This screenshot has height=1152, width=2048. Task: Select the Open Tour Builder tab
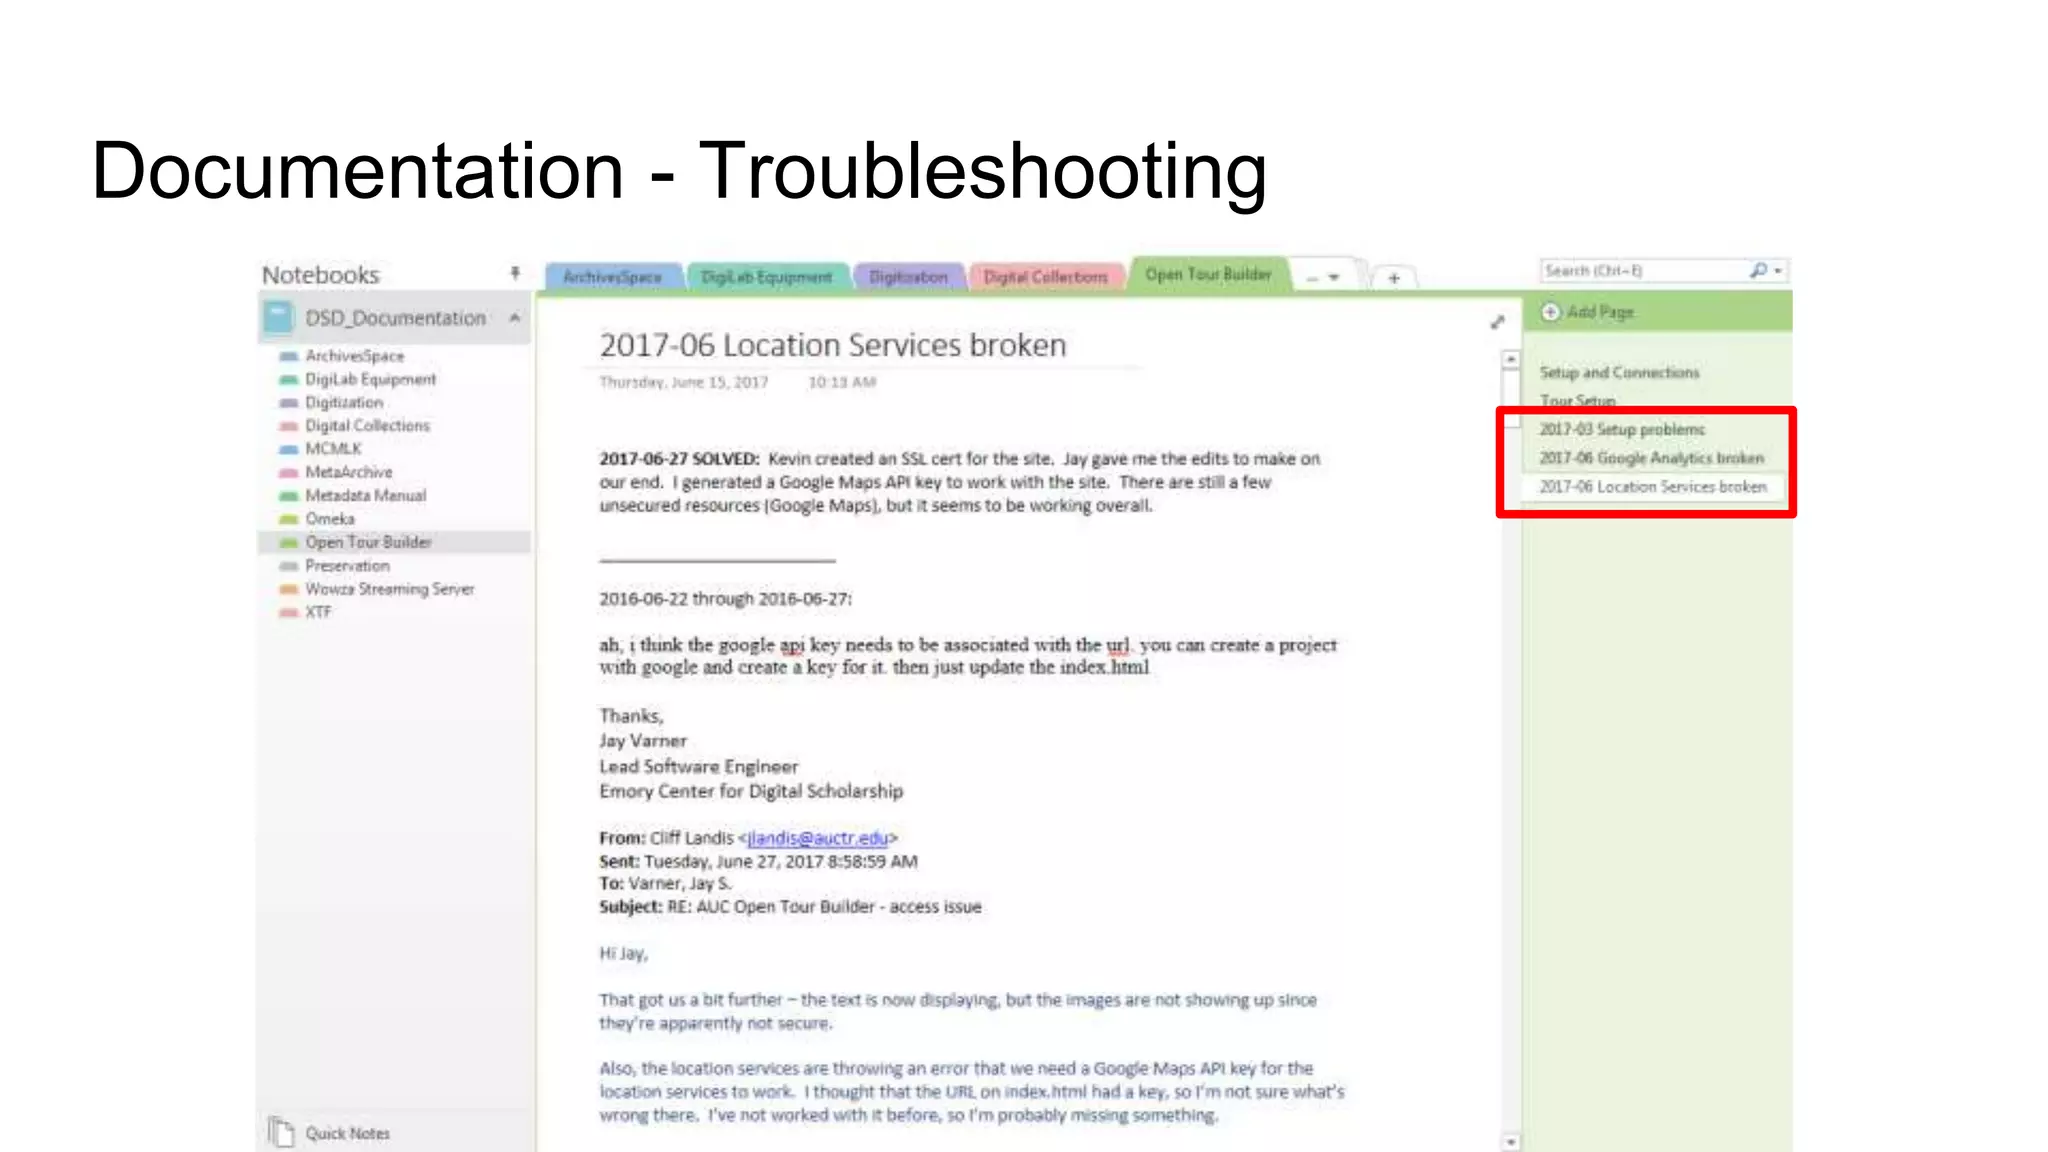[1208, 274]
